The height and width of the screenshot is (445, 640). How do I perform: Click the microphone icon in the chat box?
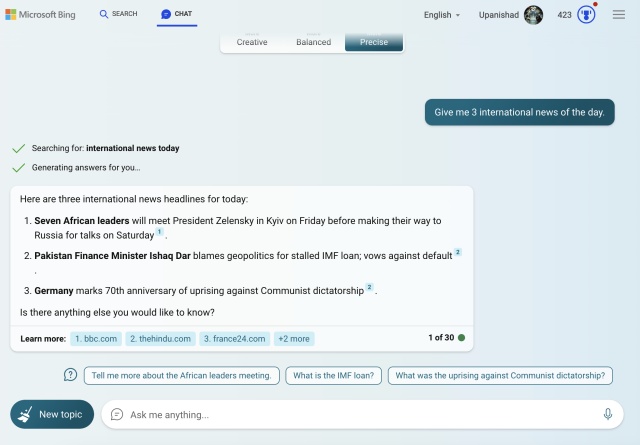[x=607, y=414]
